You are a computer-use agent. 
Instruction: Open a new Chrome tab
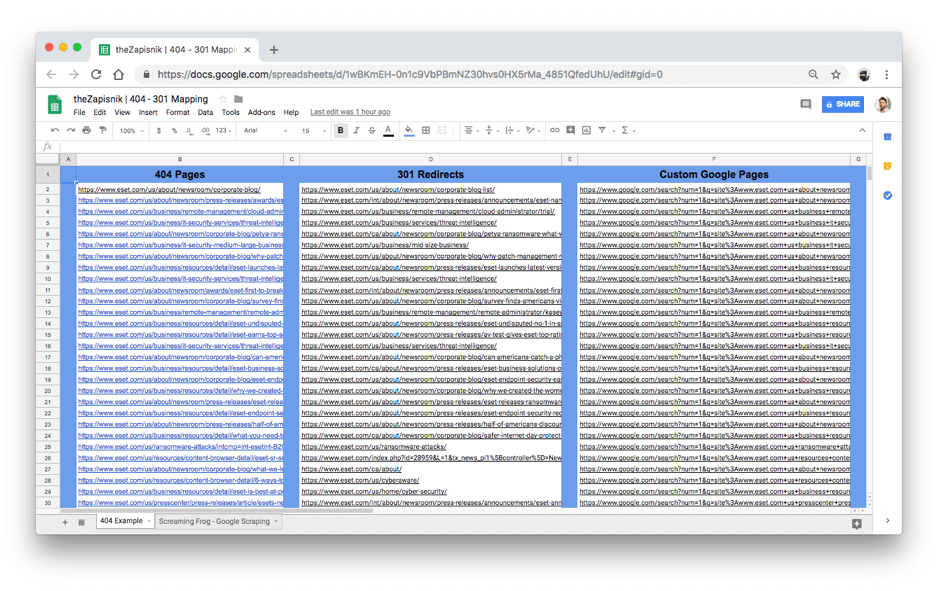point(274,50)
